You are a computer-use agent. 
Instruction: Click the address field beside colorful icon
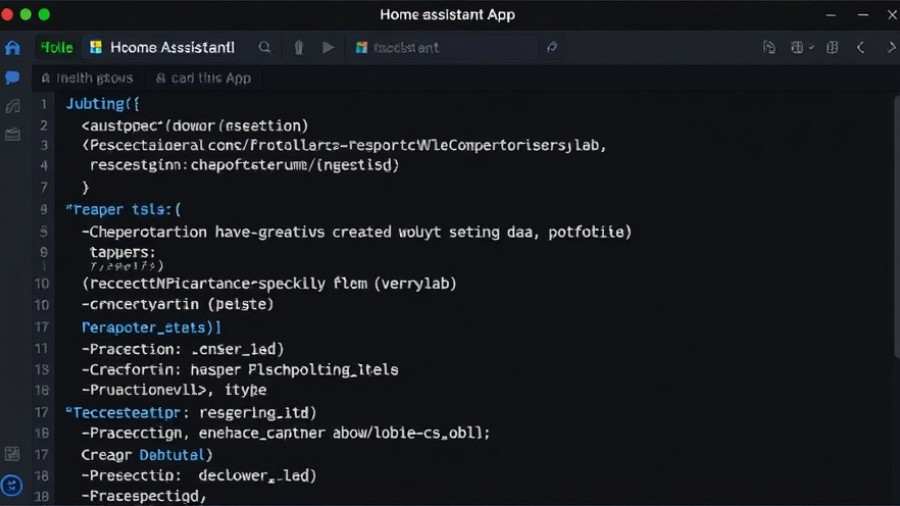[x=443, y=47]
